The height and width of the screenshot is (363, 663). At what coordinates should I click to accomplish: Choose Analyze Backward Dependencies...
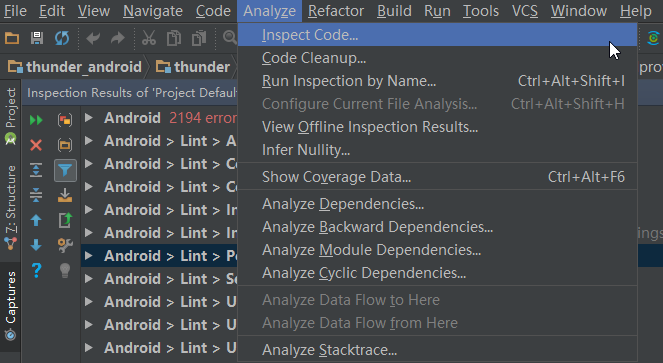point(437,227)
